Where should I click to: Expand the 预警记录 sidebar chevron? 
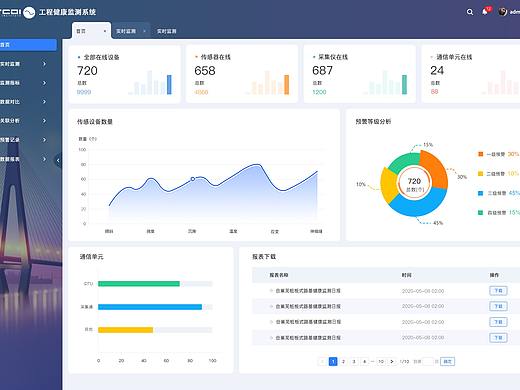[44, 140]
